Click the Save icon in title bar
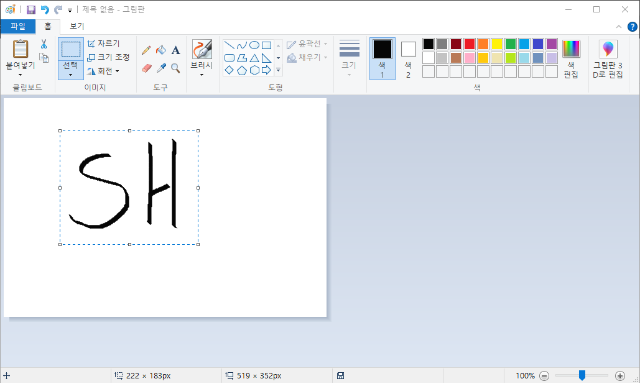 click(x=31, y=9)
